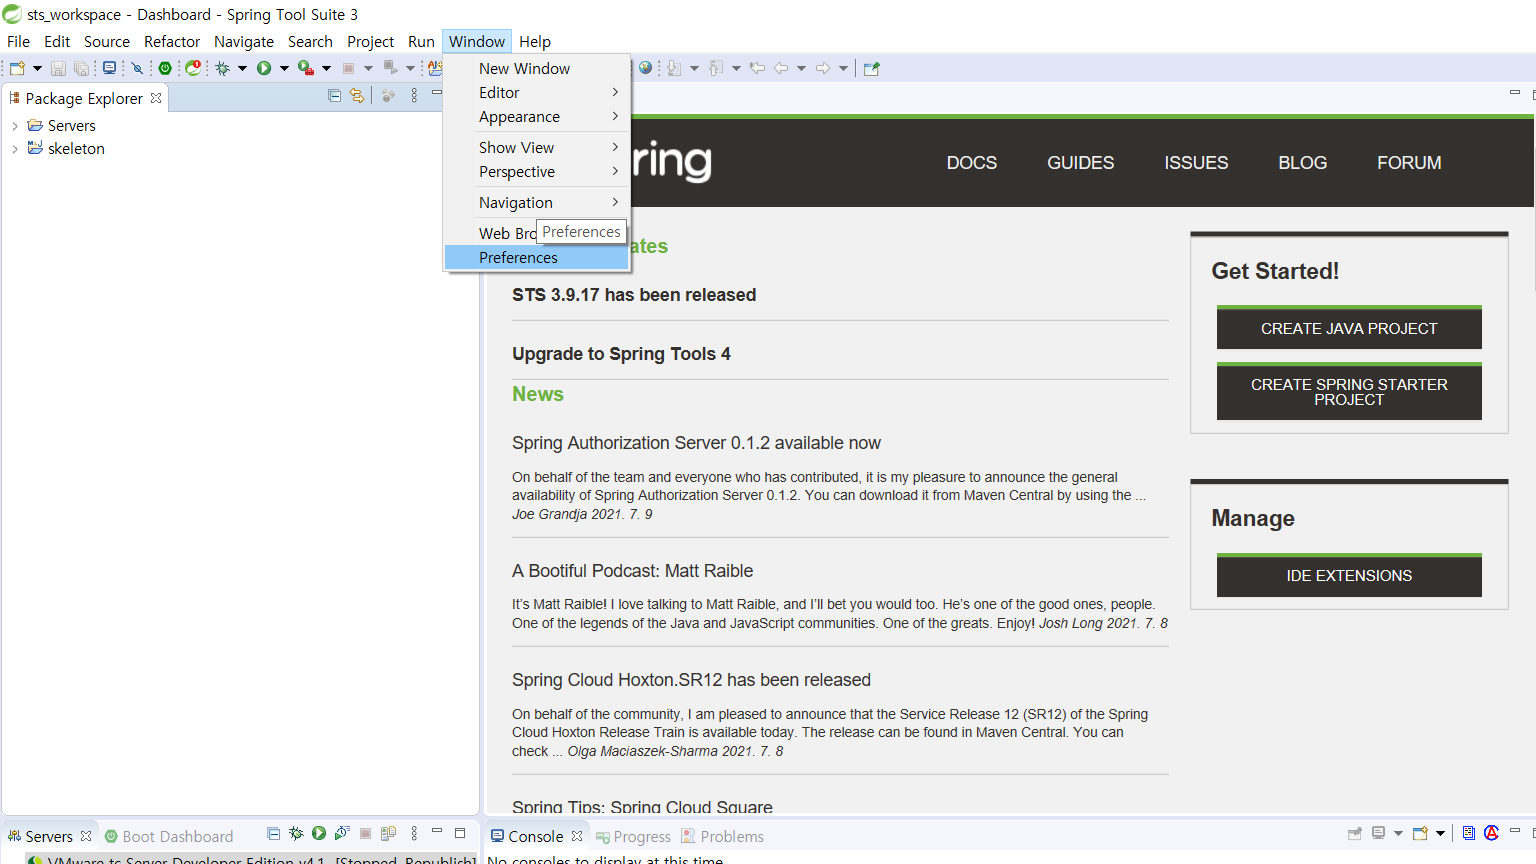Click the Back navigation arrow
This screenshot has height=864, width=1536.
click(x=781, y=68)
